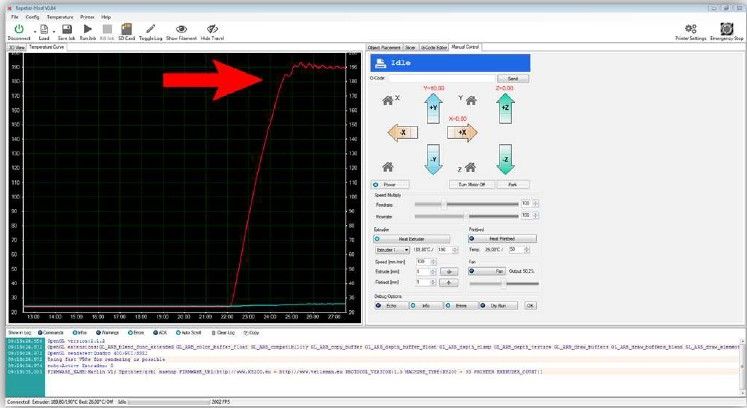This screenshot has width=747, height=408.
Task: Lower Z with the green -Z arrow
Action: click(505, 159)
